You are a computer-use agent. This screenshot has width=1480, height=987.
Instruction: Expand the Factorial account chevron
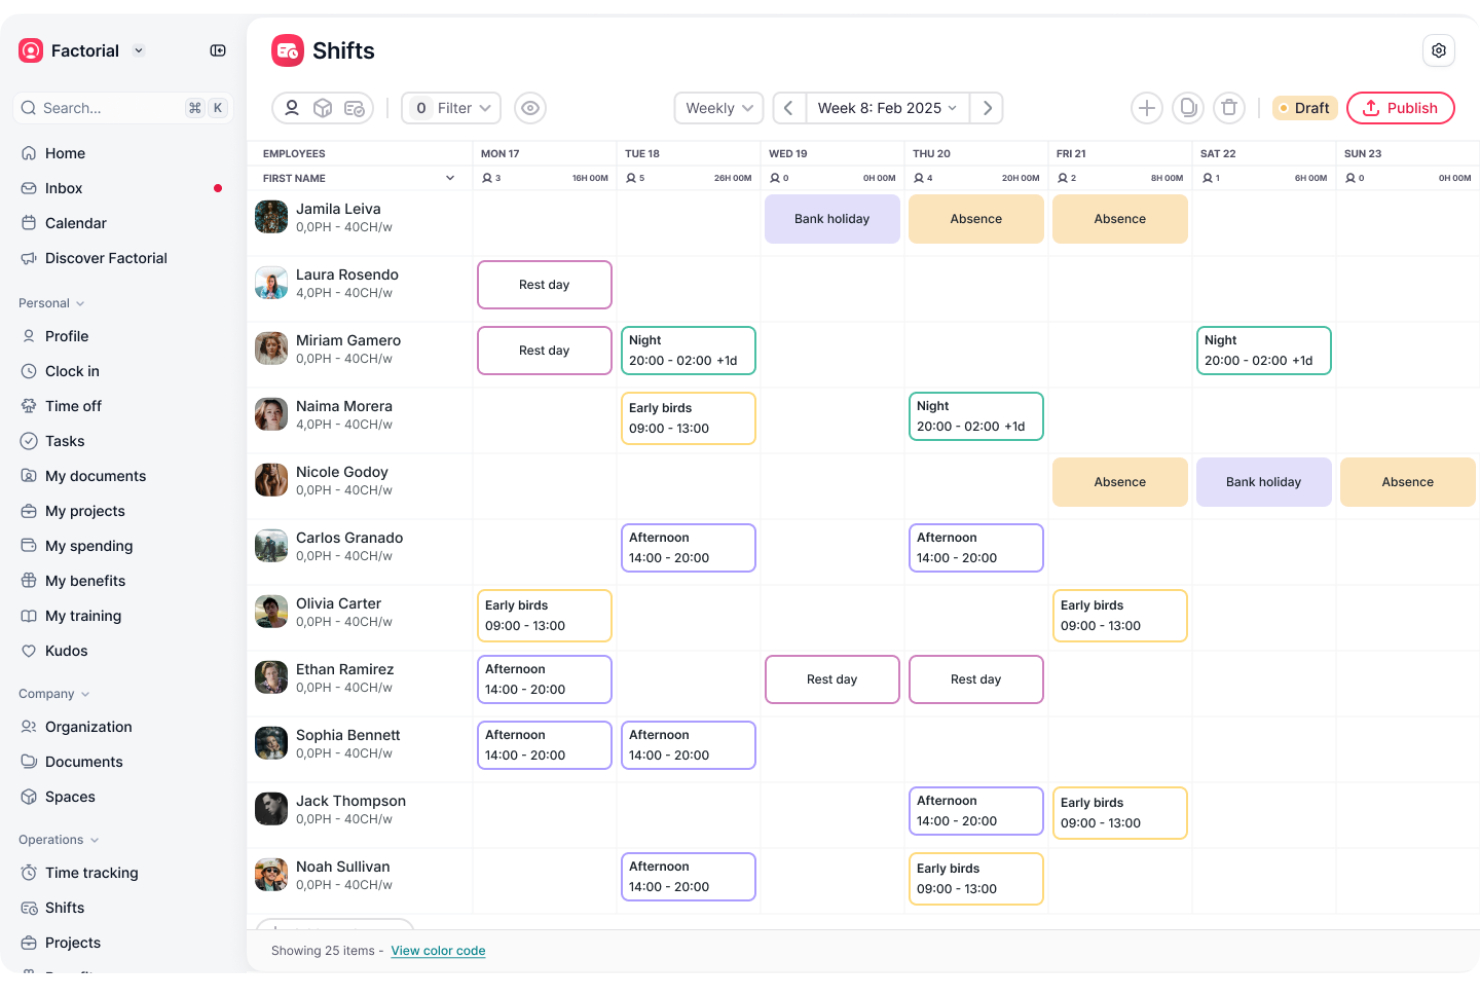[139, 51]
